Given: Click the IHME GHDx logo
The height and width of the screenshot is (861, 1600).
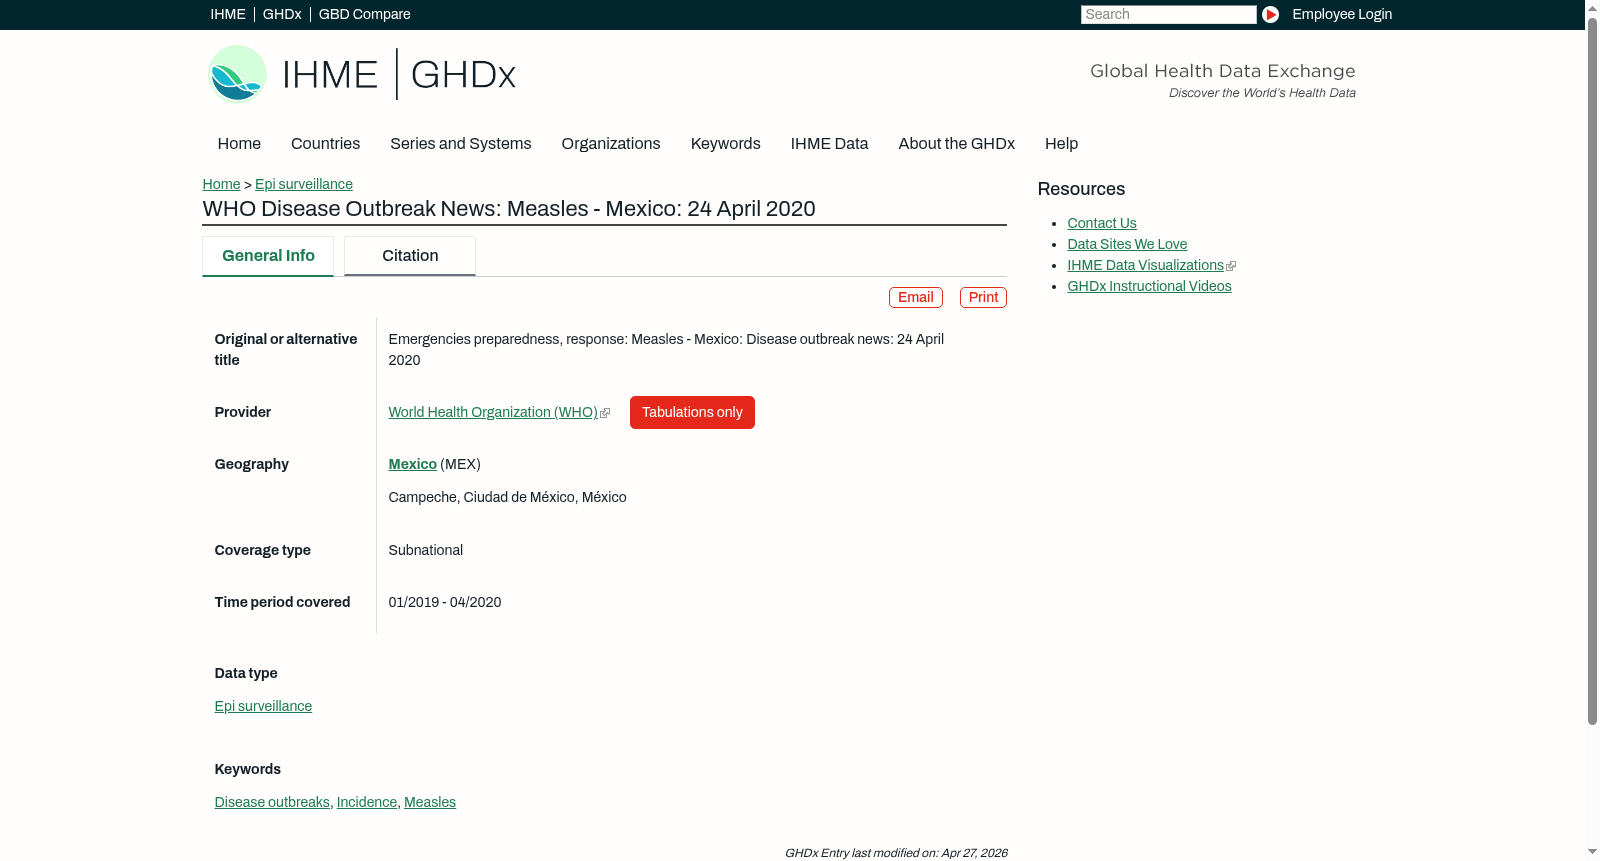Looking at the screenshot, I should pyautogui.click(x=361, y=74).
